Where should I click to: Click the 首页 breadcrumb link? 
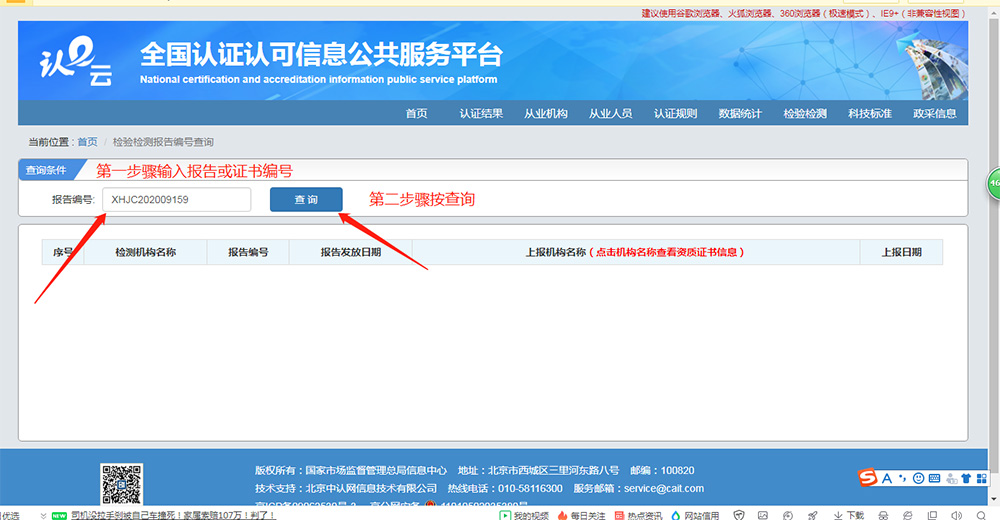click(x=88, y=142)
